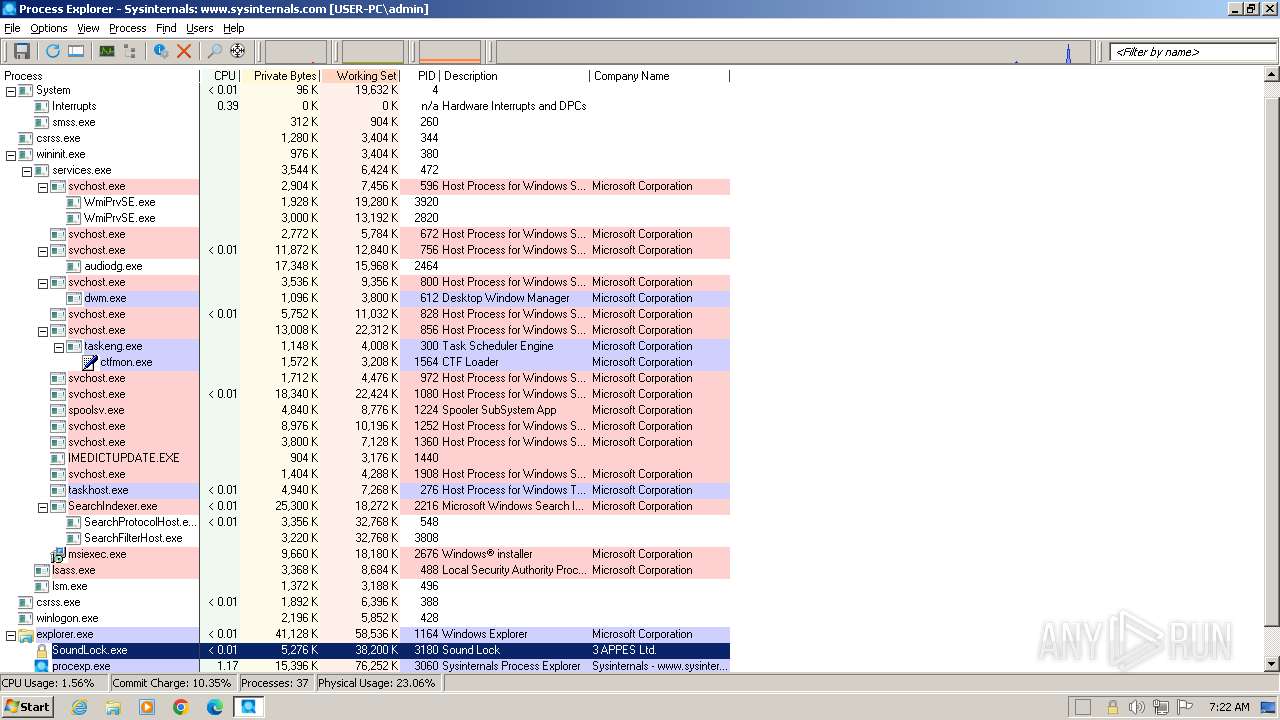Viewport: 1280px width, 720px height.
Task: Sort by Working Set column header
Action: click(x=361, y=75)
